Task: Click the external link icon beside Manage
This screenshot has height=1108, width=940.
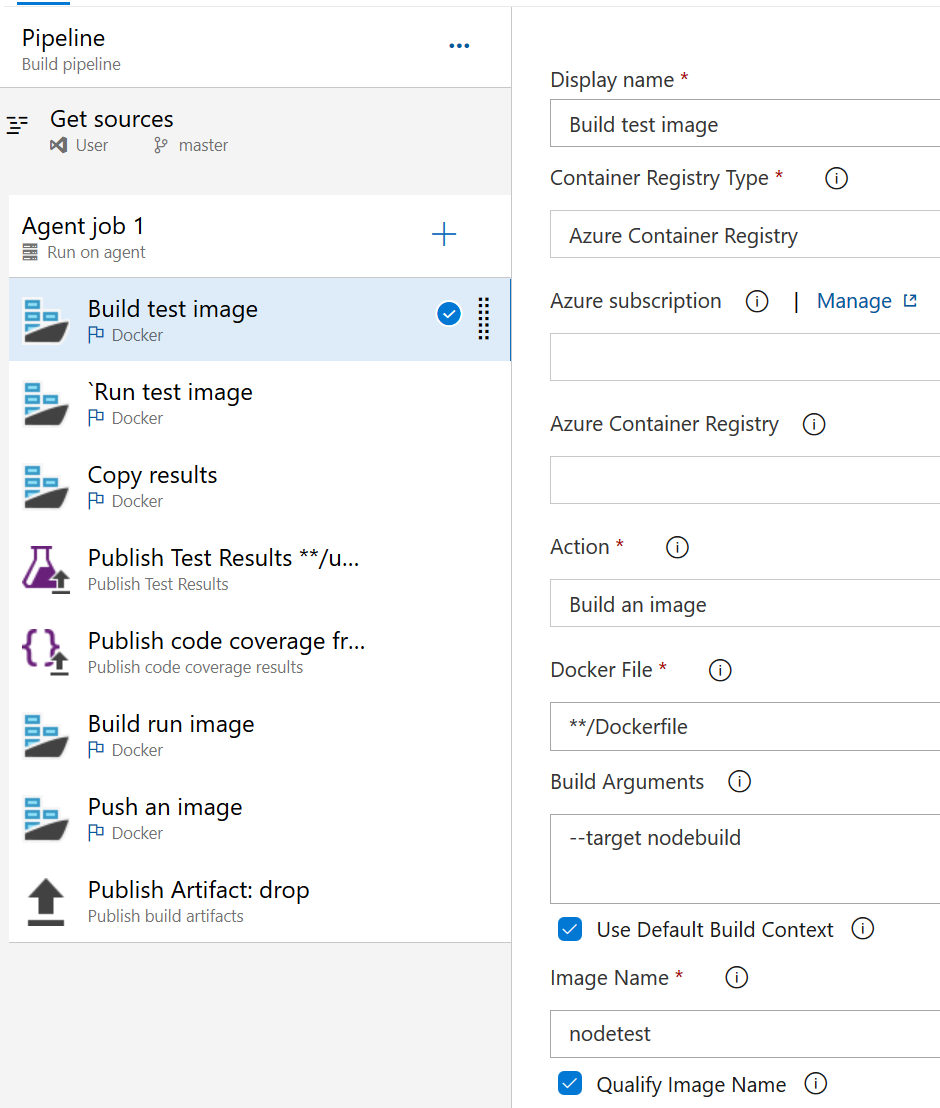Action: pyautogui.click(x=910, y=301)
